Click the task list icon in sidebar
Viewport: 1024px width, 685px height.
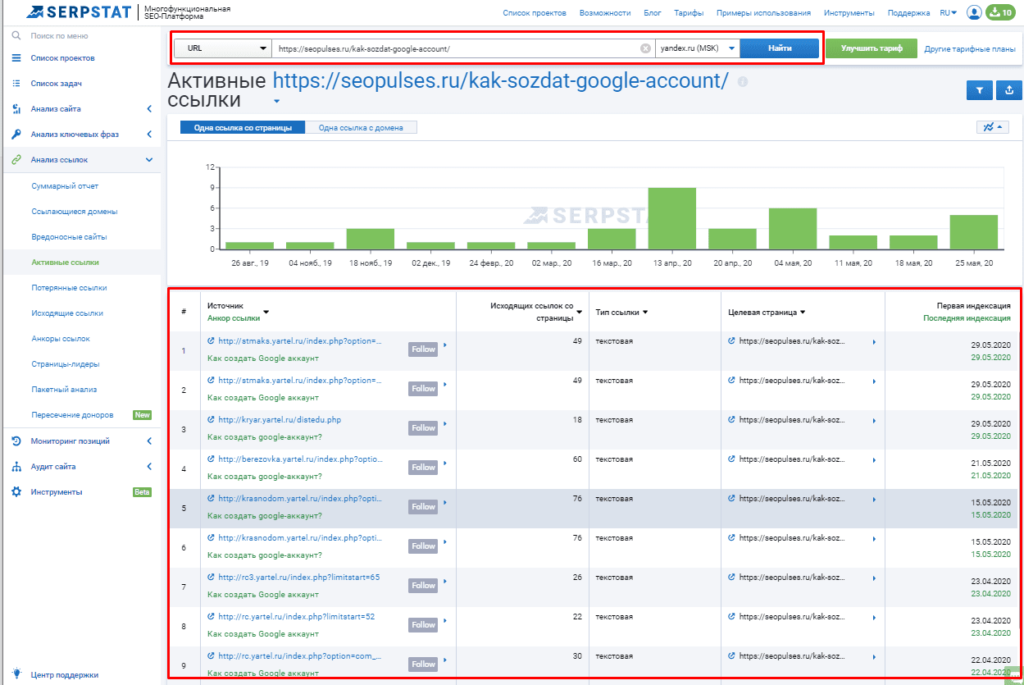tap(16, 84)
